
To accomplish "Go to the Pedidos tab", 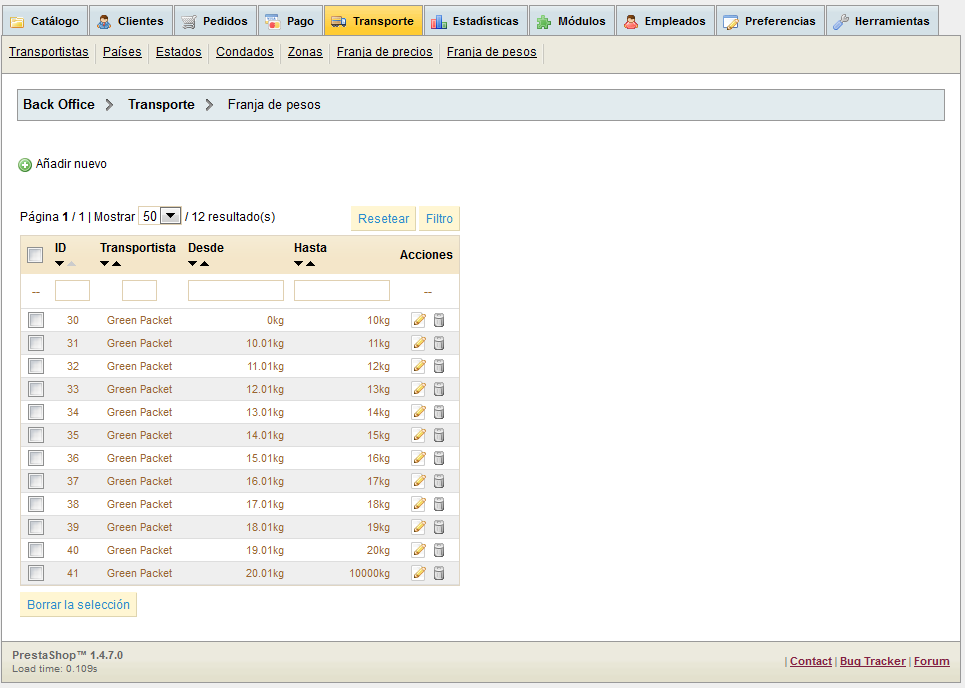I will [x=215, y=21].
